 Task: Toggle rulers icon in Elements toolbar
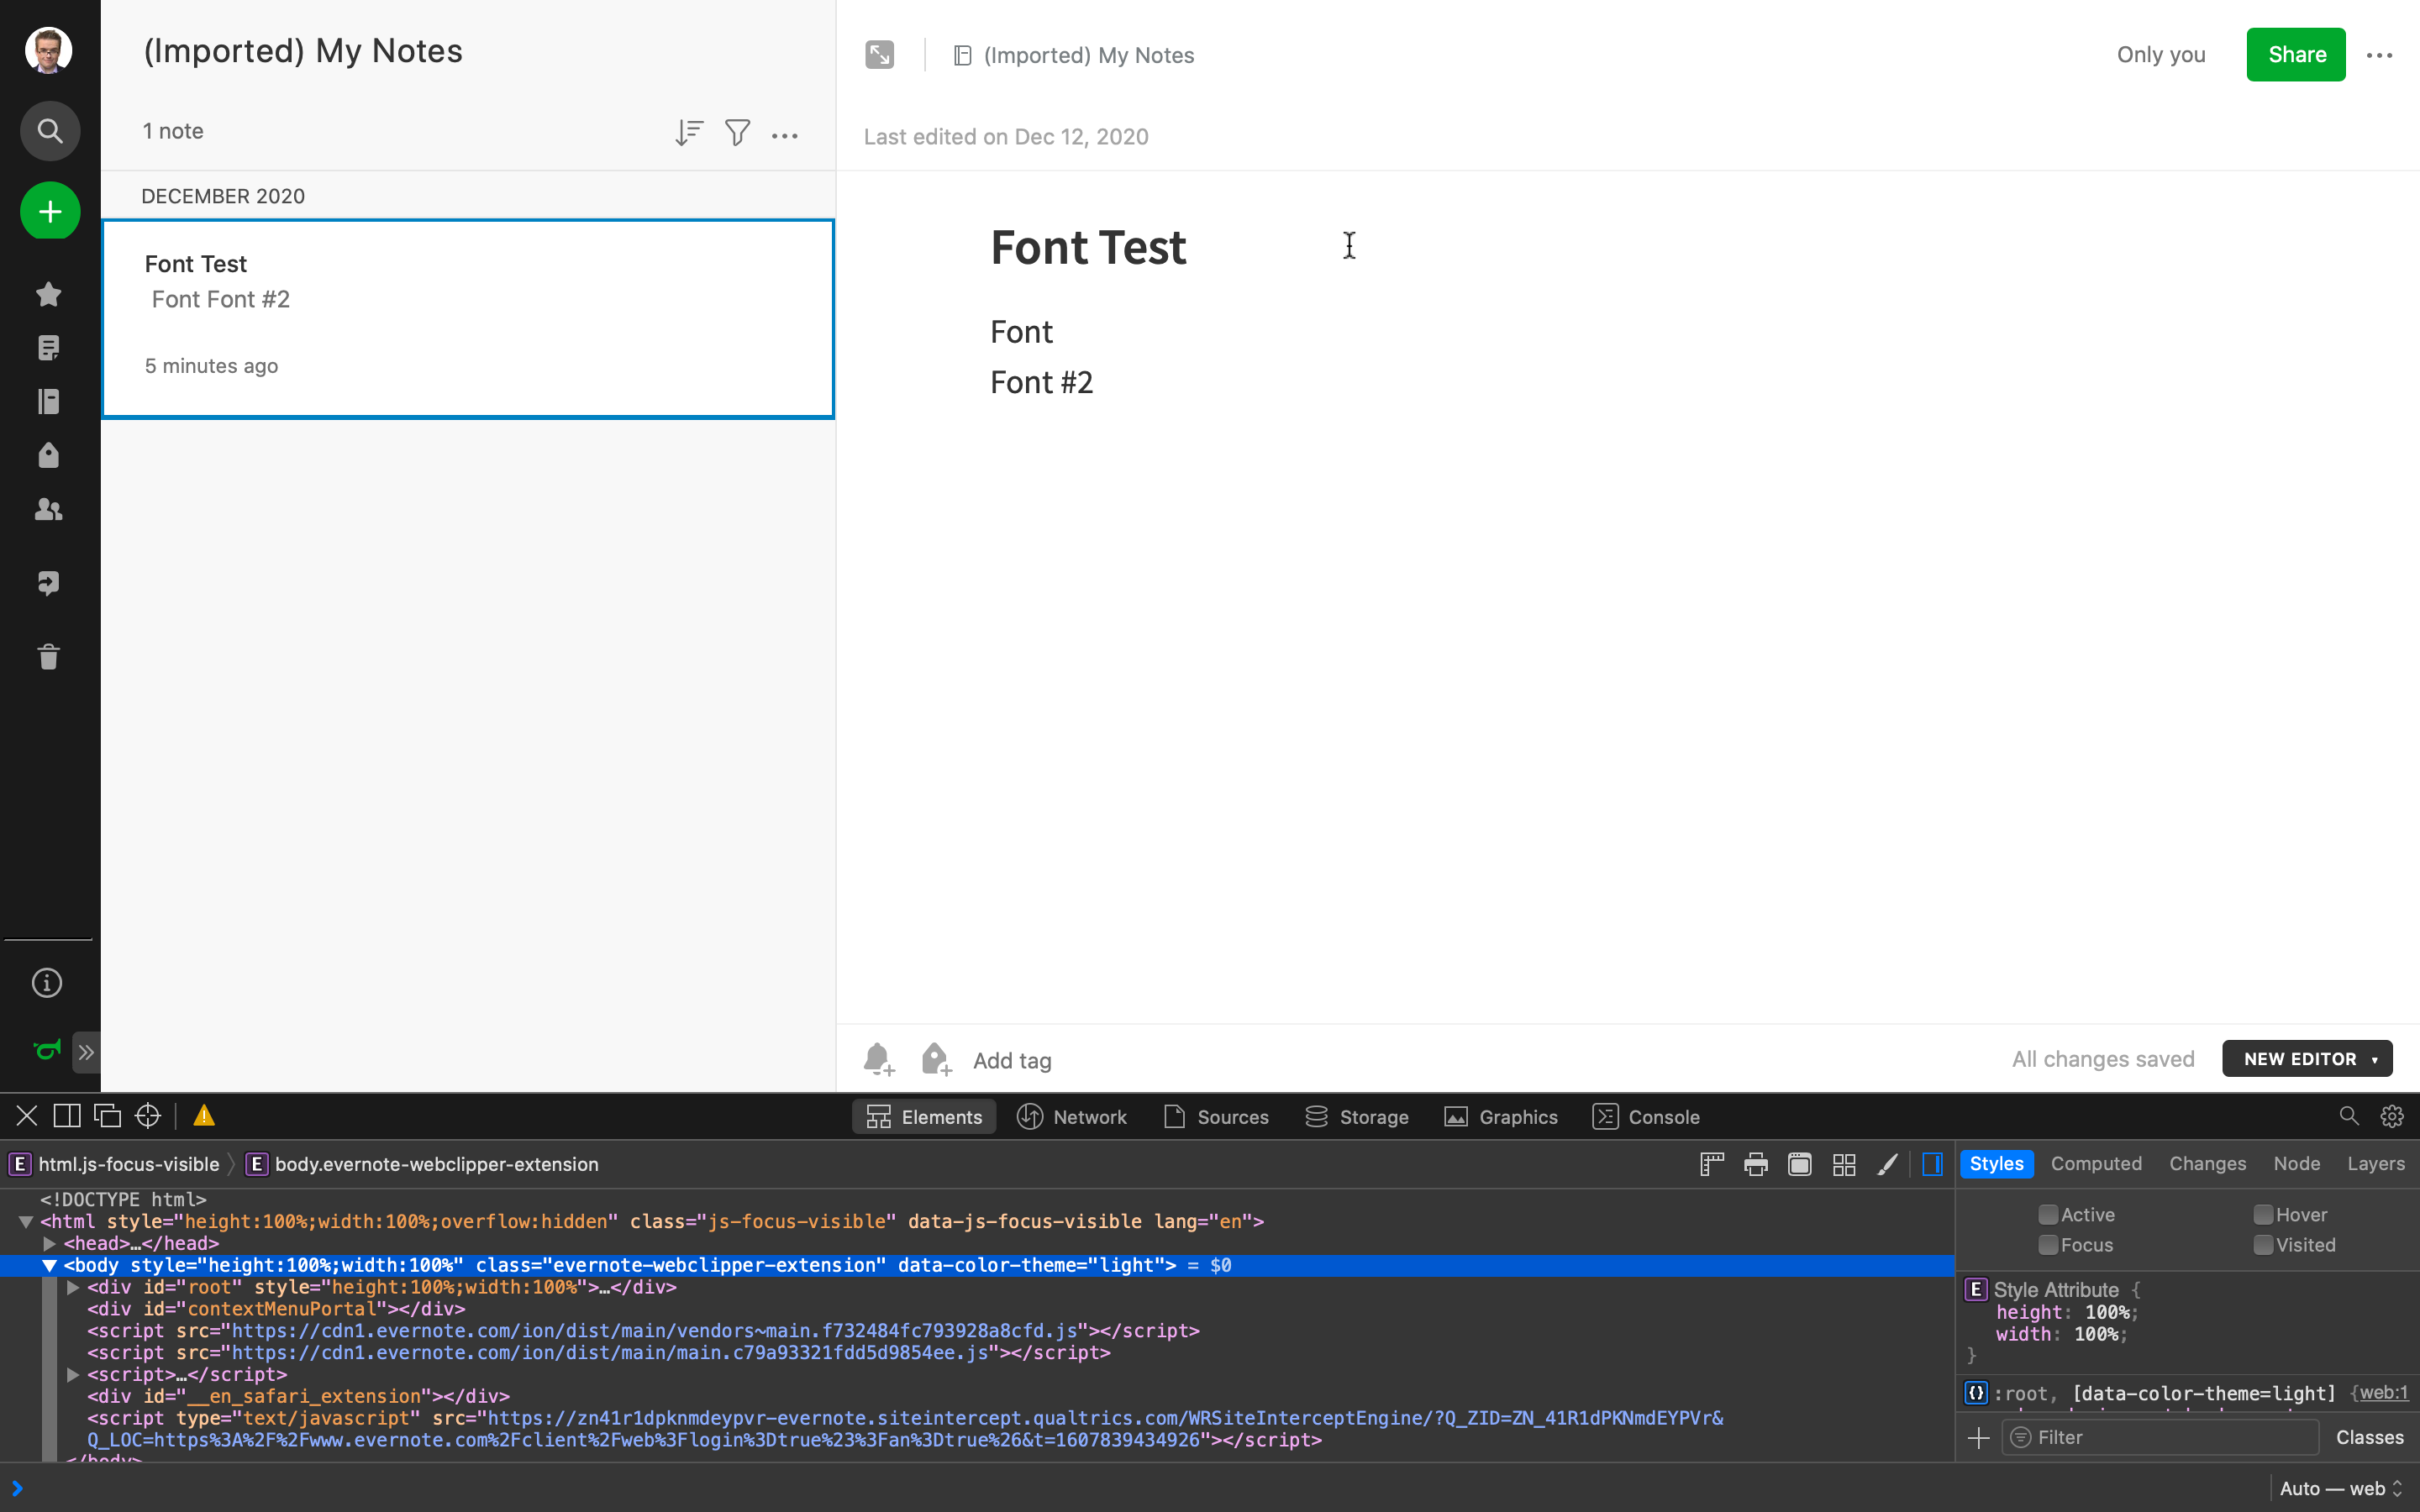pyautogui.click(x=1712, y=1164)
